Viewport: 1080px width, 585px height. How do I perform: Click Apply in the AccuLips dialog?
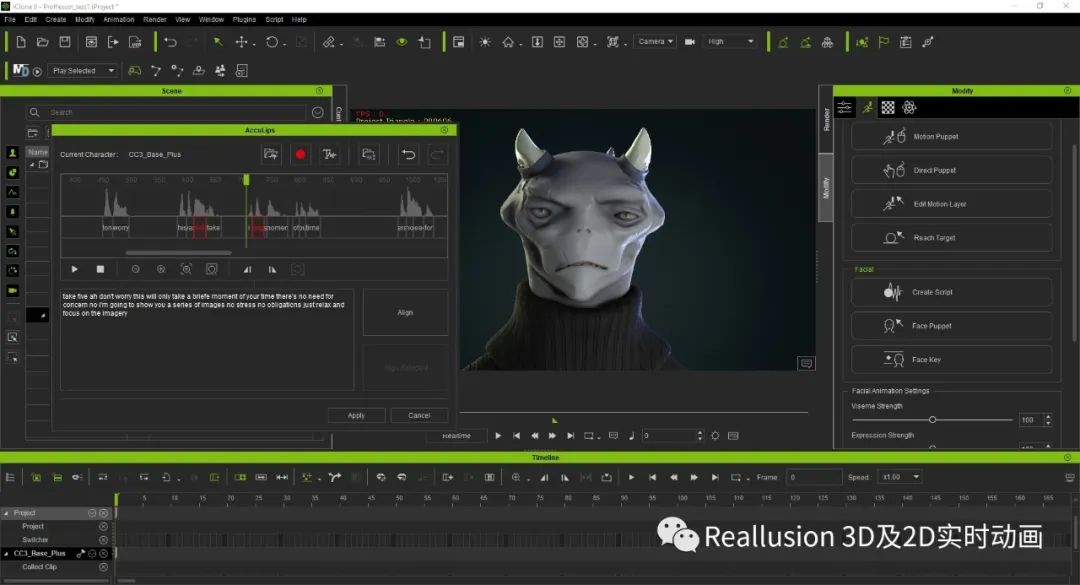(356, 415)
